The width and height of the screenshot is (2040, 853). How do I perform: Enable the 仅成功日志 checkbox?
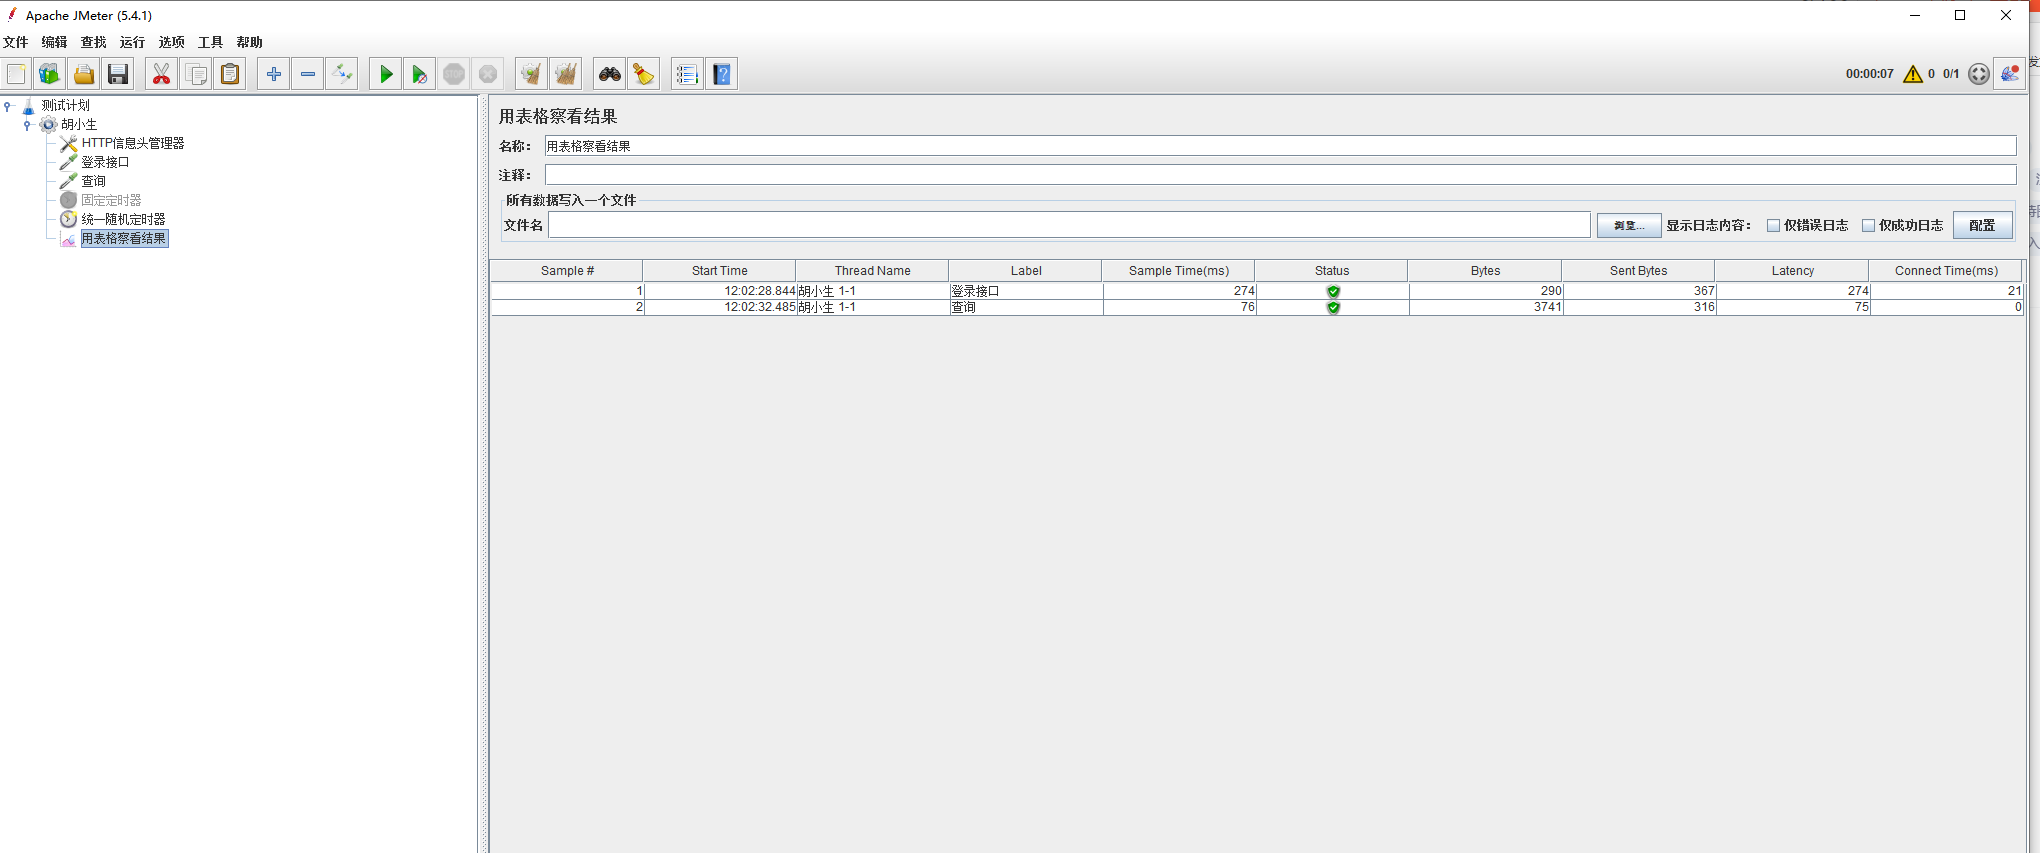coord(1868,226)
